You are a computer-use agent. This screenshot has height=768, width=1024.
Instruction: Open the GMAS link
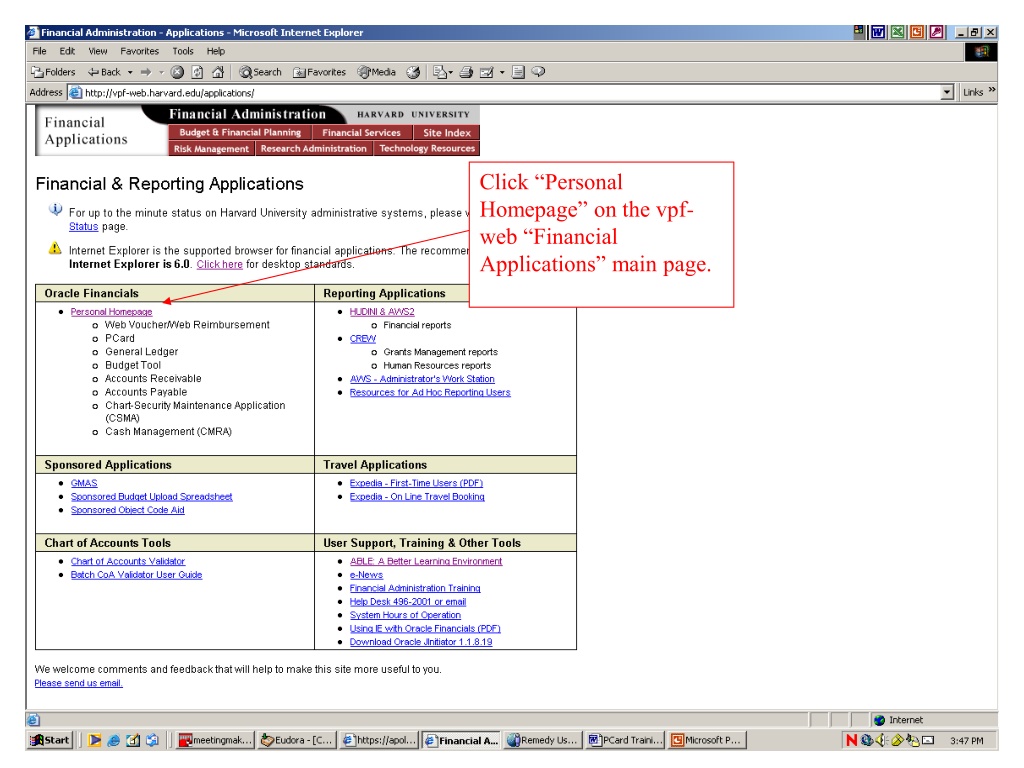tap(84, 483)
